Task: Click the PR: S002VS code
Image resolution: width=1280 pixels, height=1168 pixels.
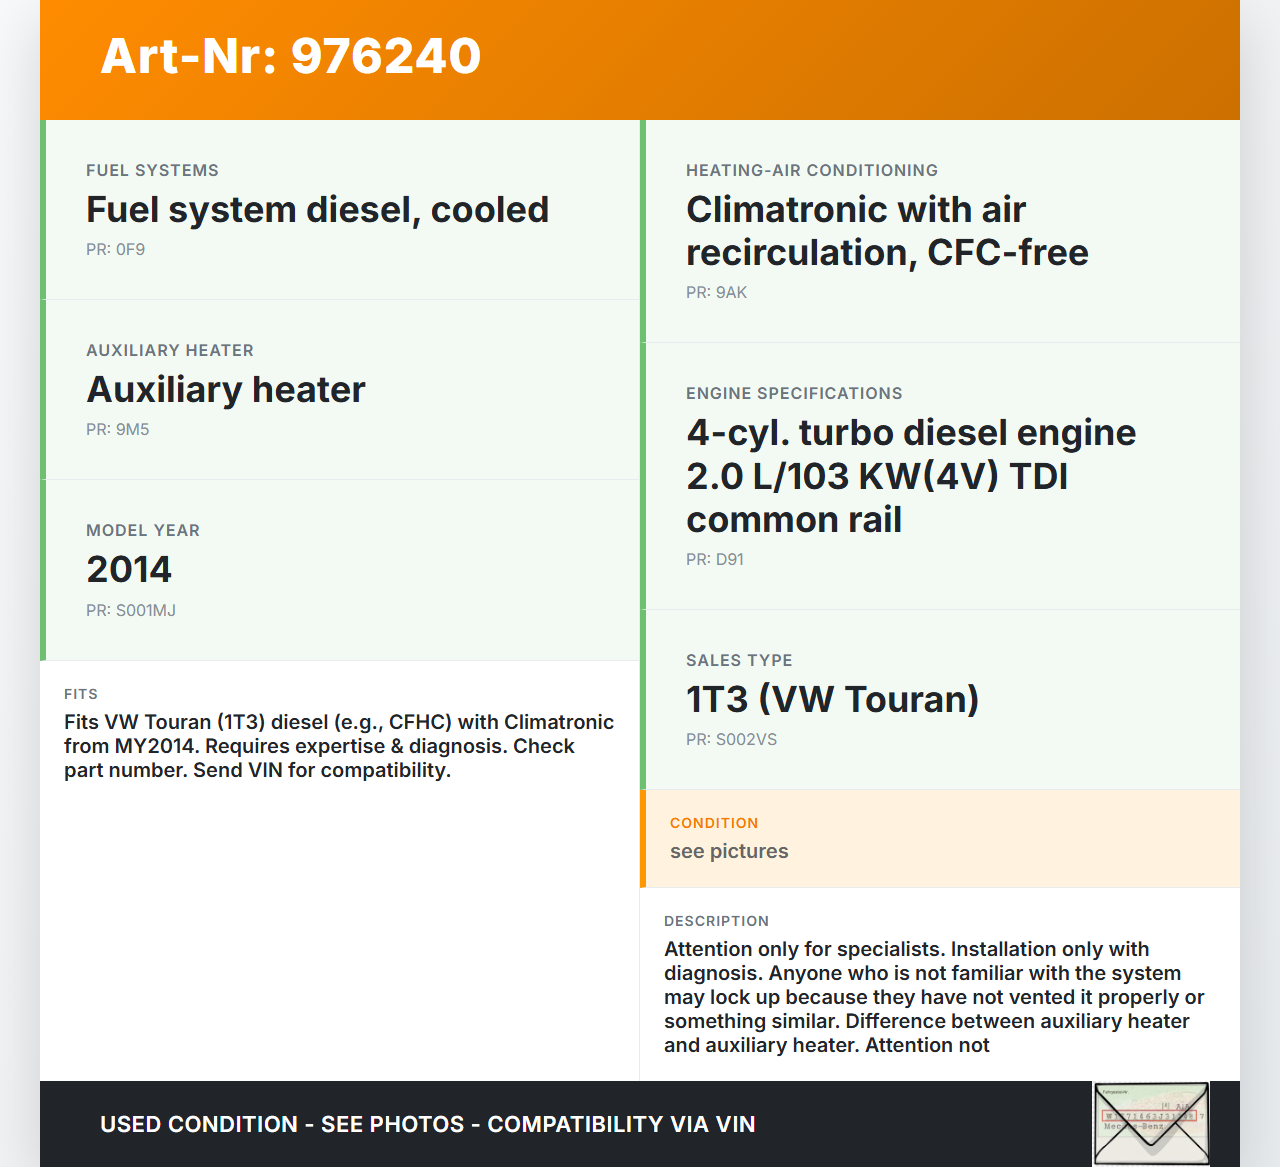Action: click(731, 740)
